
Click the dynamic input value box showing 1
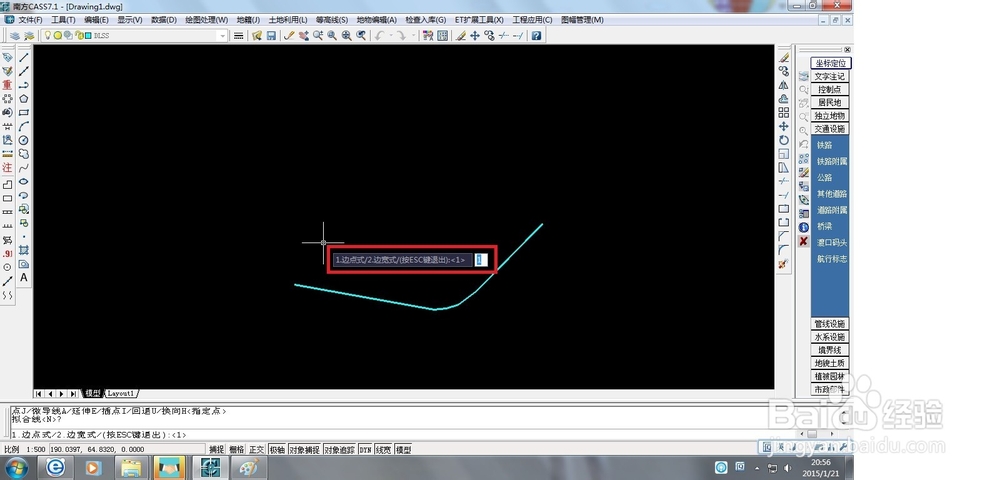[482, 260]
